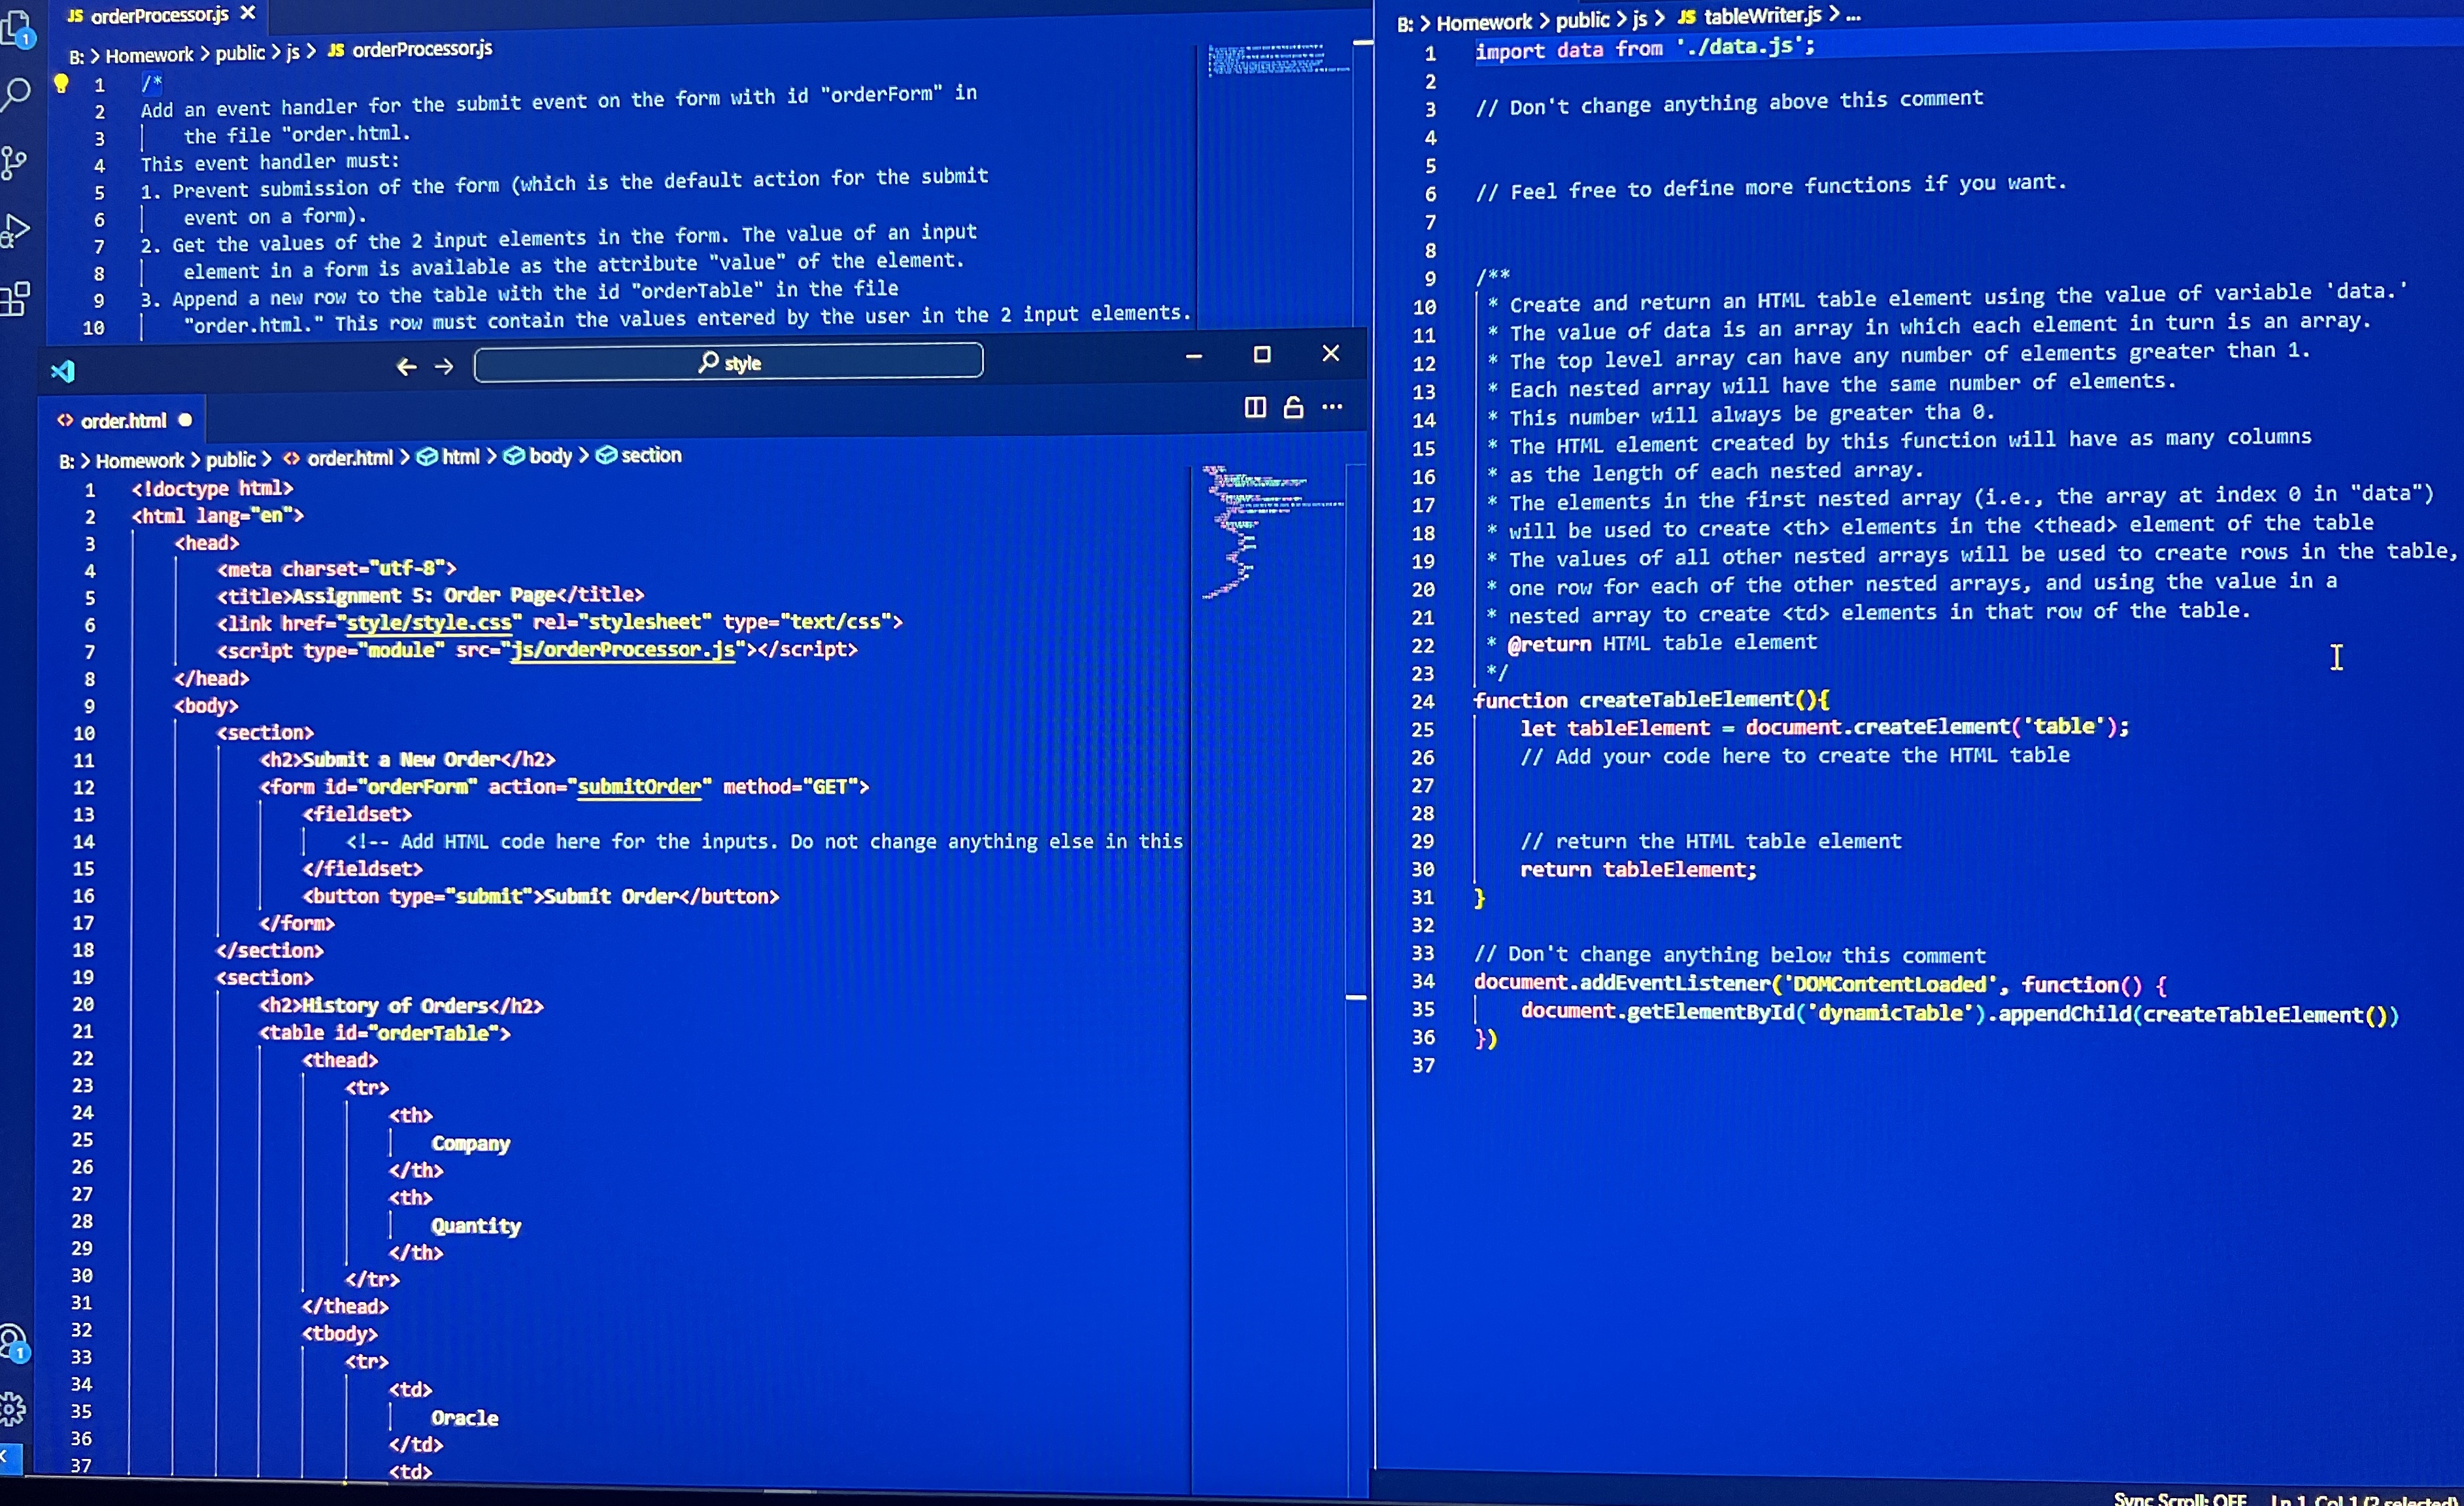Toggle the editor lock icon above order.html
This screenshot has width=2464, height=1506.
tap(1293, 407)
